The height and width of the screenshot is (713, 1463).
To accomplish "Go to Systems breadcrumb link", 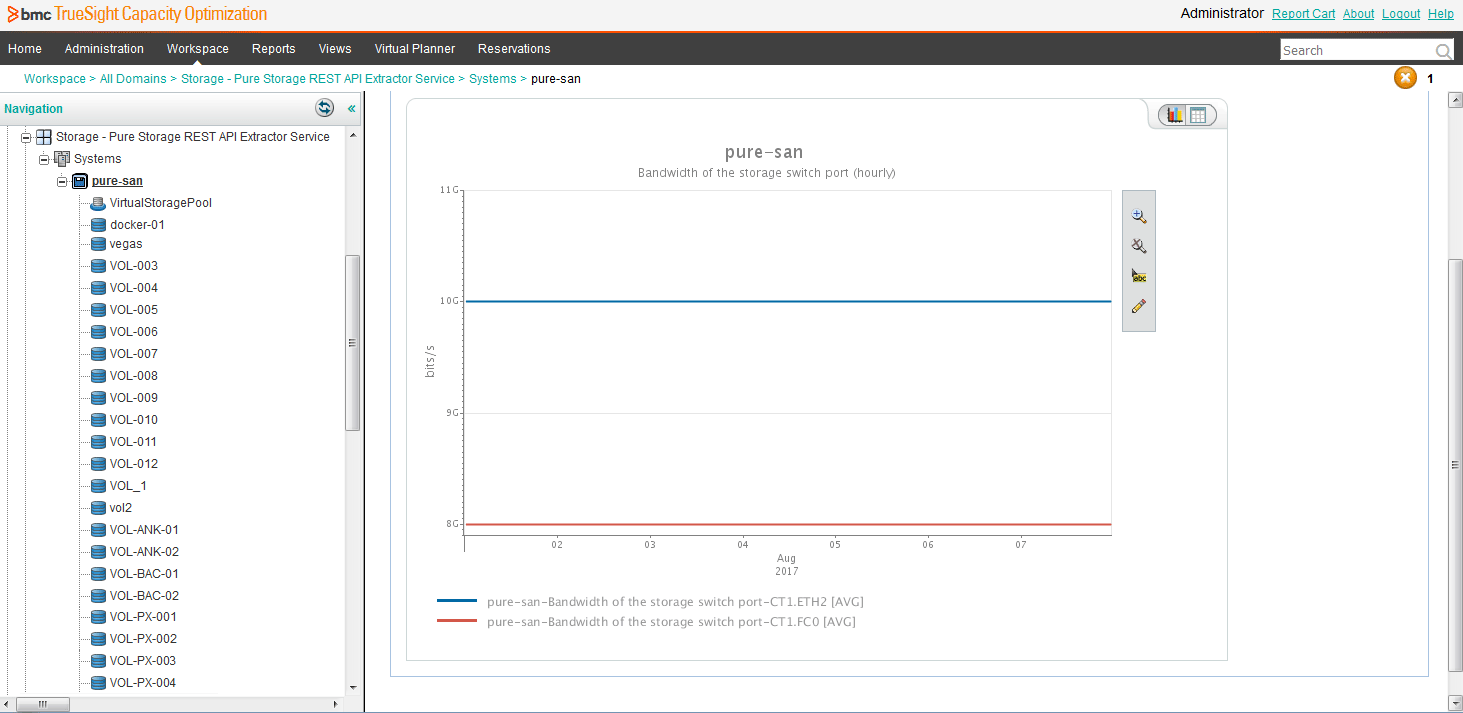I will pos(493,79).
